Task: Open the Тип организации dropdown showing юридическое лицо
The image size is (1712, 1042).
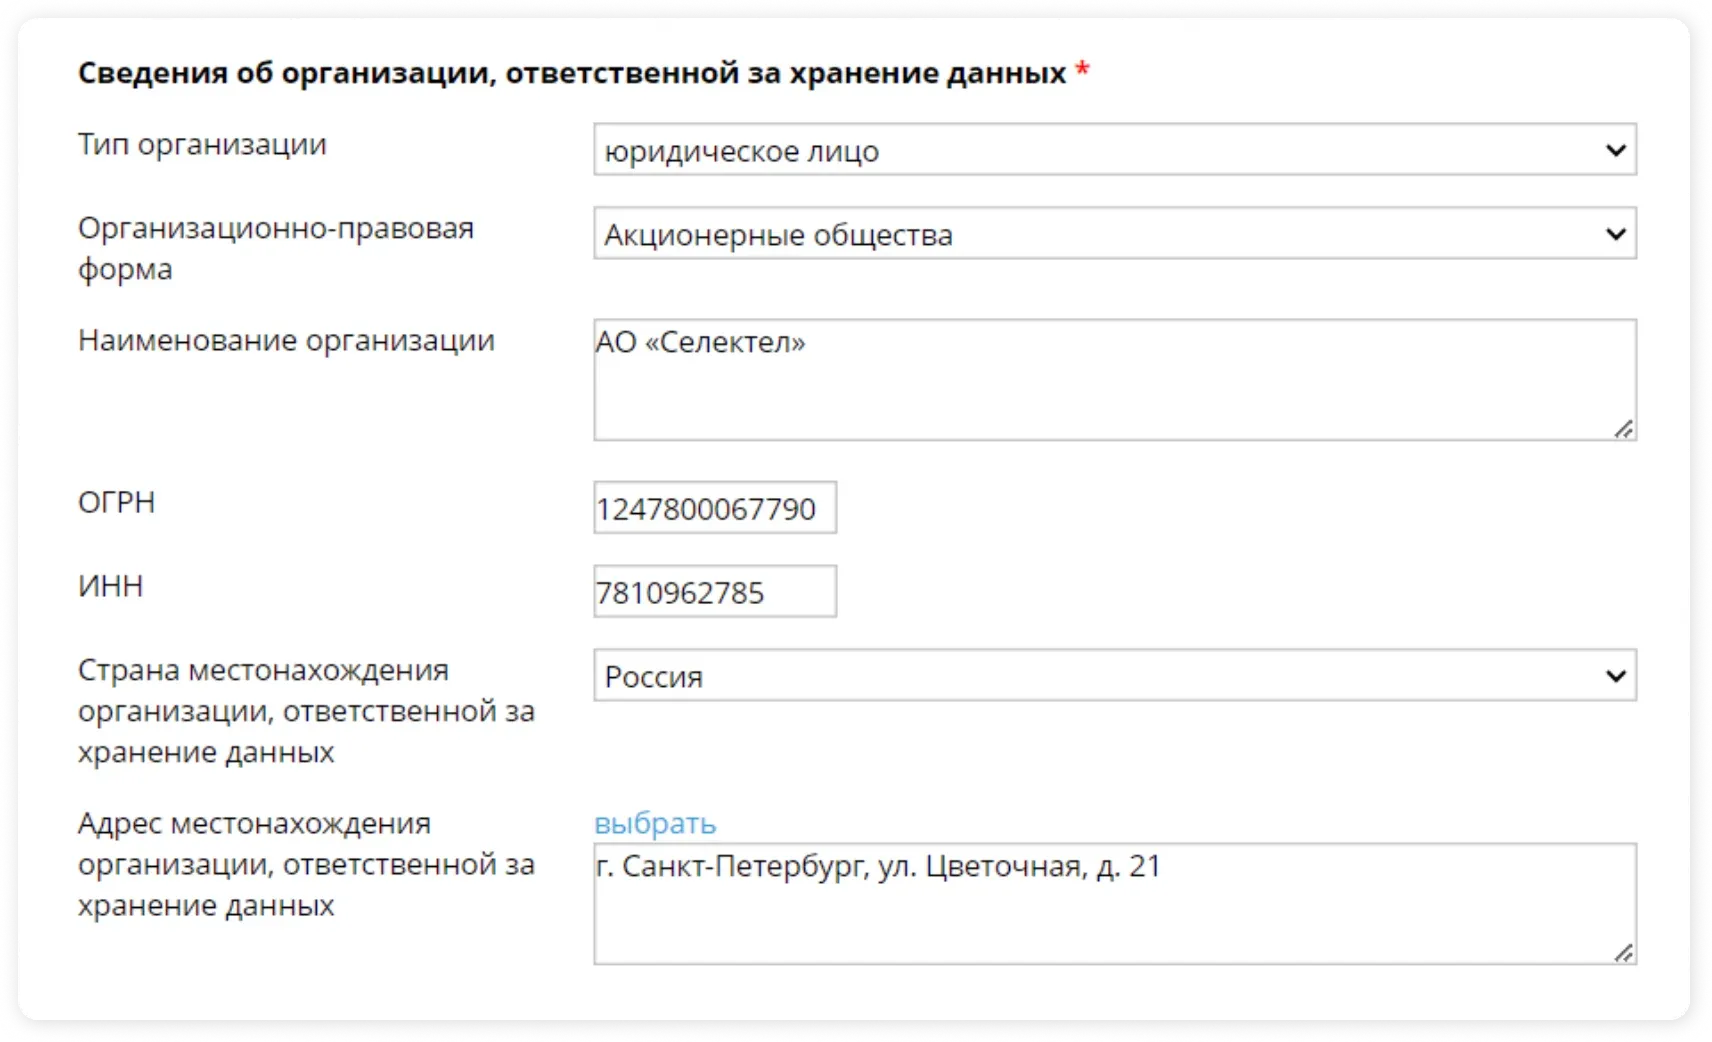Action: click(x=1000, y=150)
